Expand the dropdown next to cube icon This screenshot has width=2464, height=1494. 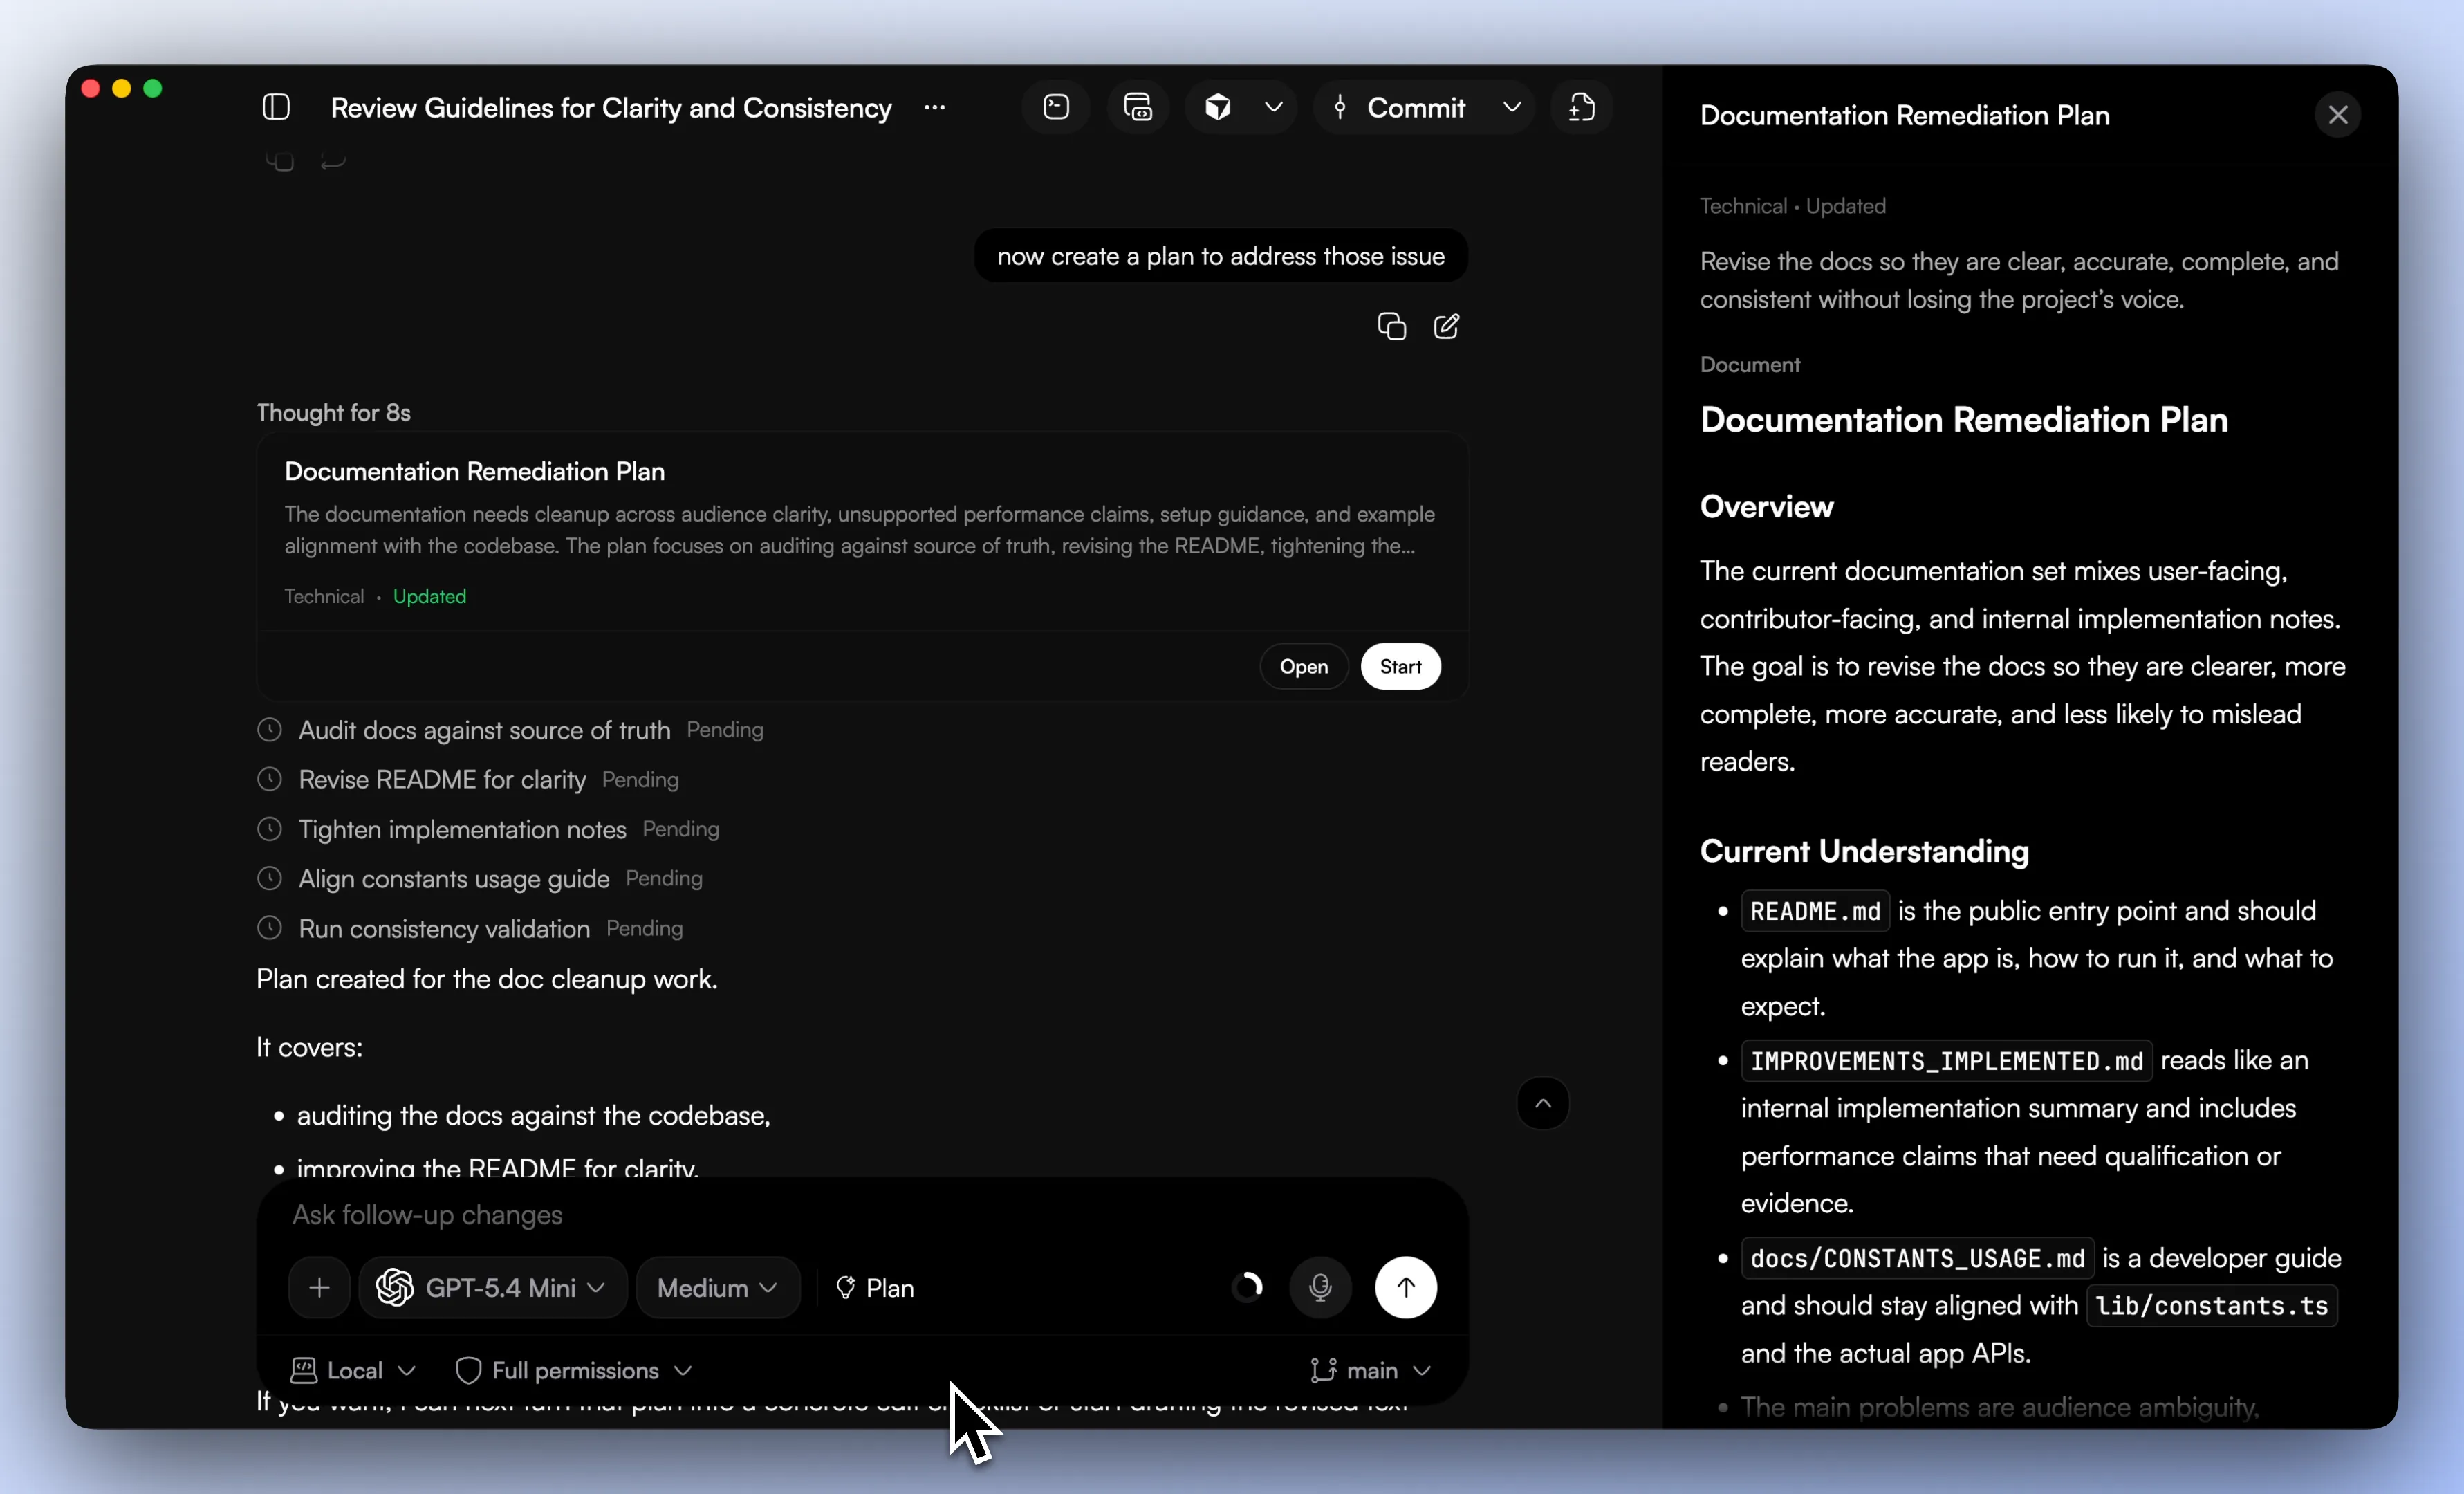point(1273,107)
